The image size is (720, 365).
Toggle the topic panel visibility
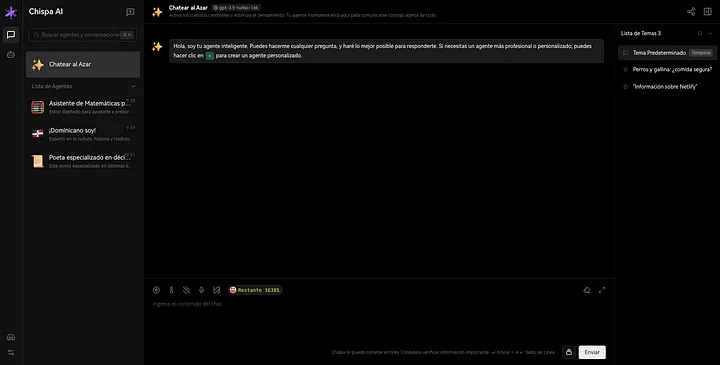(x=708, y=12)
